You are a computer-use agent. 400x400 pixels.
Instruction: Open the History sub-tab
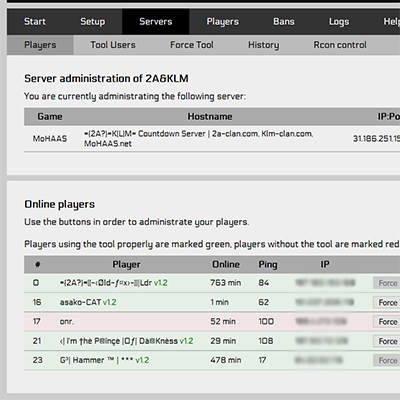click(263, 45)
